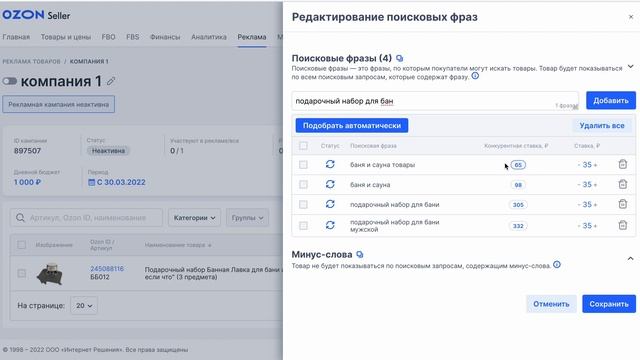Screen dimensions: 640x360
Task: Check 'подарочный набор для бани мужской' checkbox
Action: (x=303, y=225)
